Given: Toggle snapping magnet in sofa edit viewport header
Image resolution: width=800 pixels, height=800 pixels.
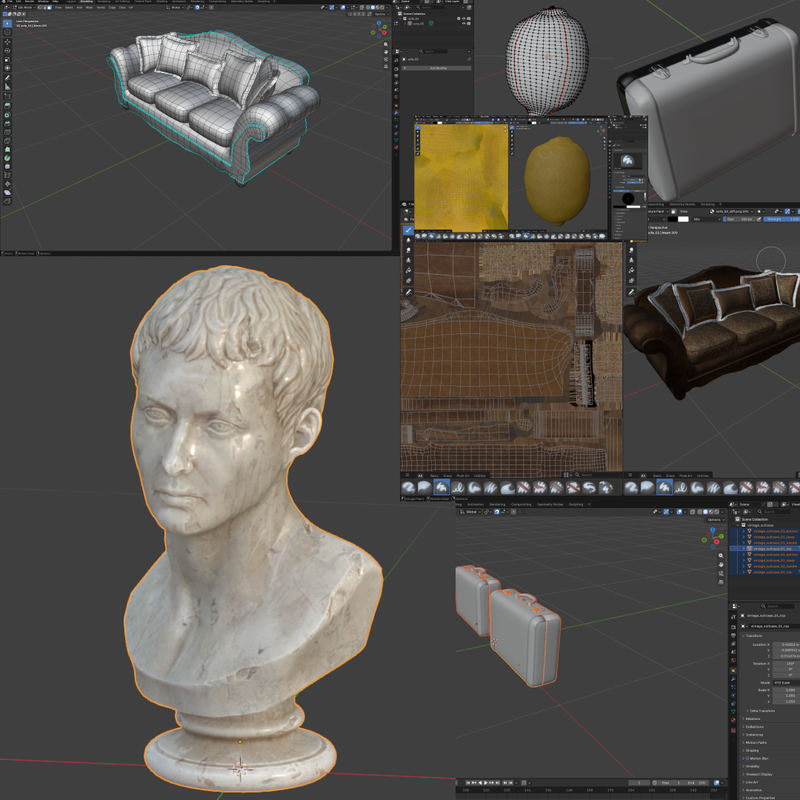Looking at the screenshot, I should tap(197, 7).
